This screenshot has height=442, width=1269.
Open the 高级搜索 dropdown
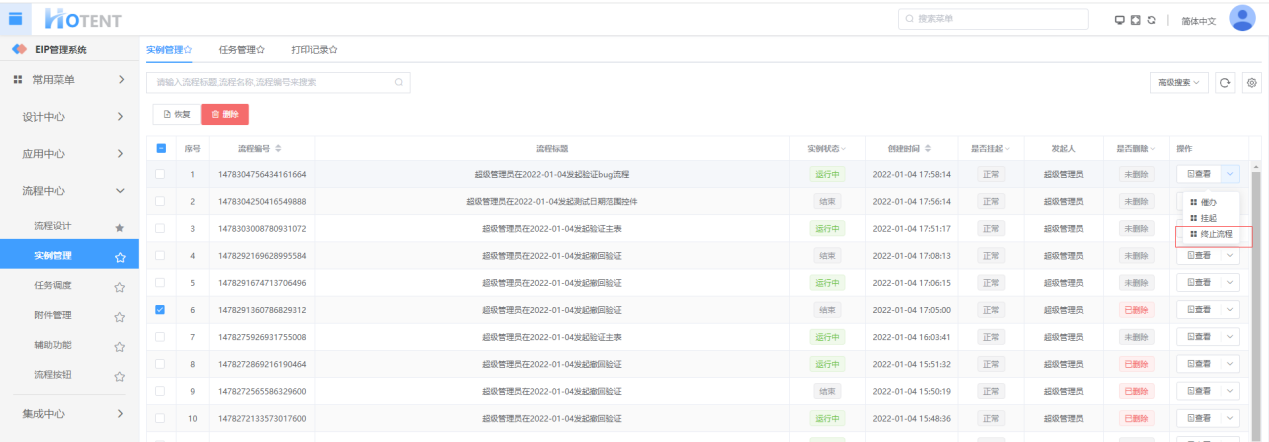1180,83
